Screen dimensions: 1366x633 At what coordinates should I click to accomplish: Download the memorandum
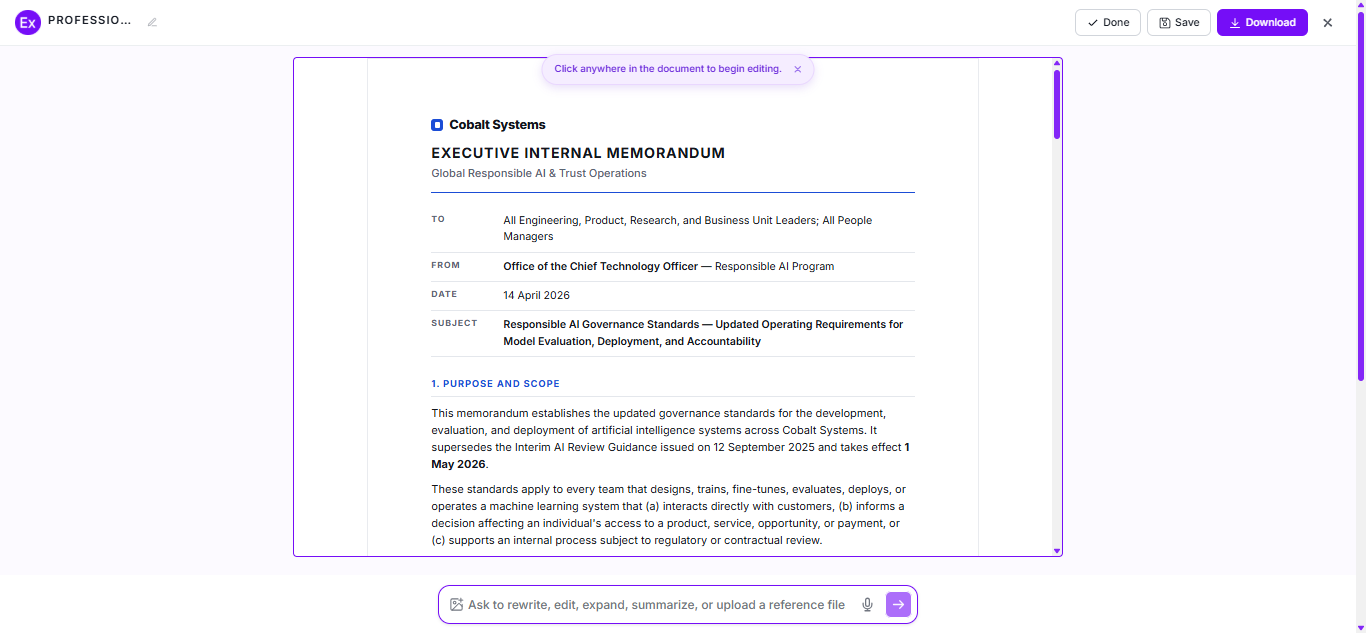click(1262, 22)
